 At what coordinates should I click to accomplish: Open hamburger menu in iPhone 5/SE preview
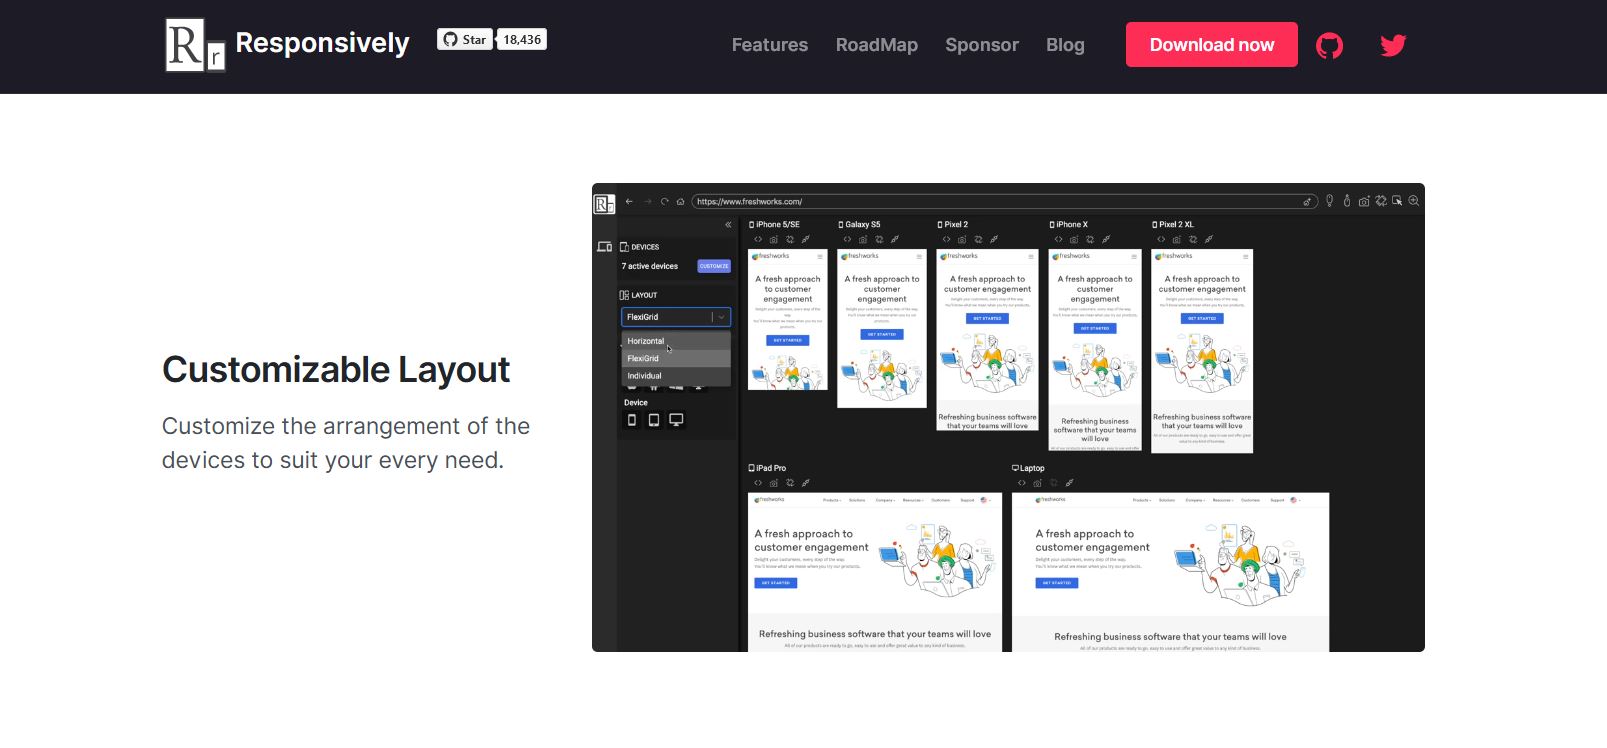click(x=820, y=257)
